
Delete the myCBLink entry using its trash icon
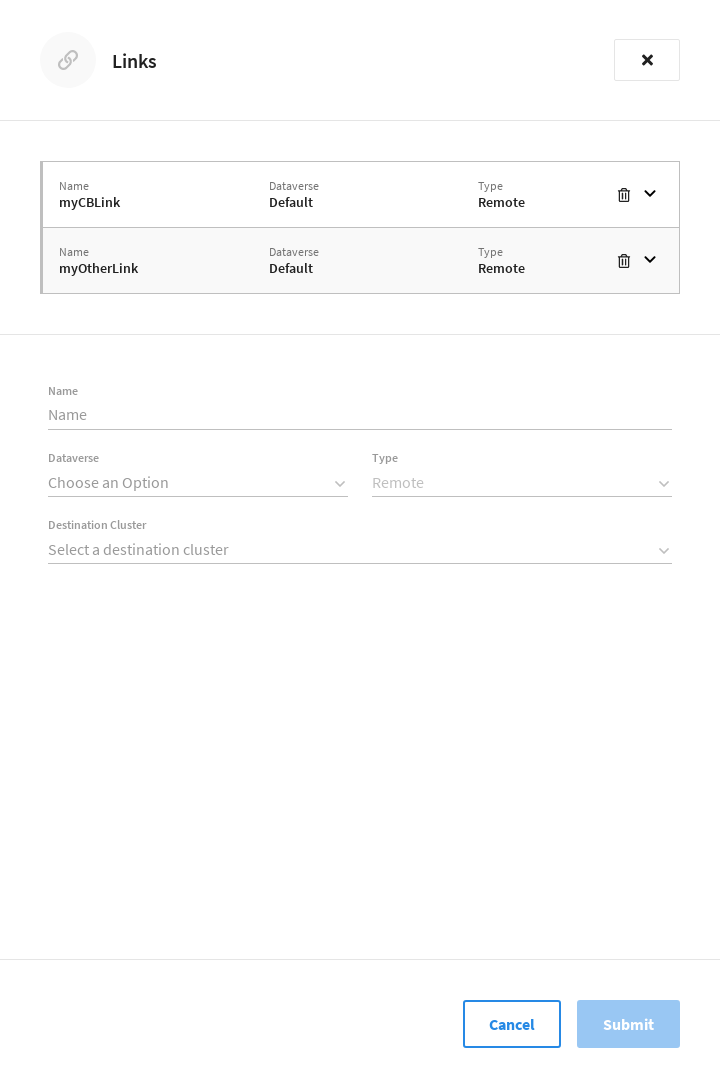point(624,194)
